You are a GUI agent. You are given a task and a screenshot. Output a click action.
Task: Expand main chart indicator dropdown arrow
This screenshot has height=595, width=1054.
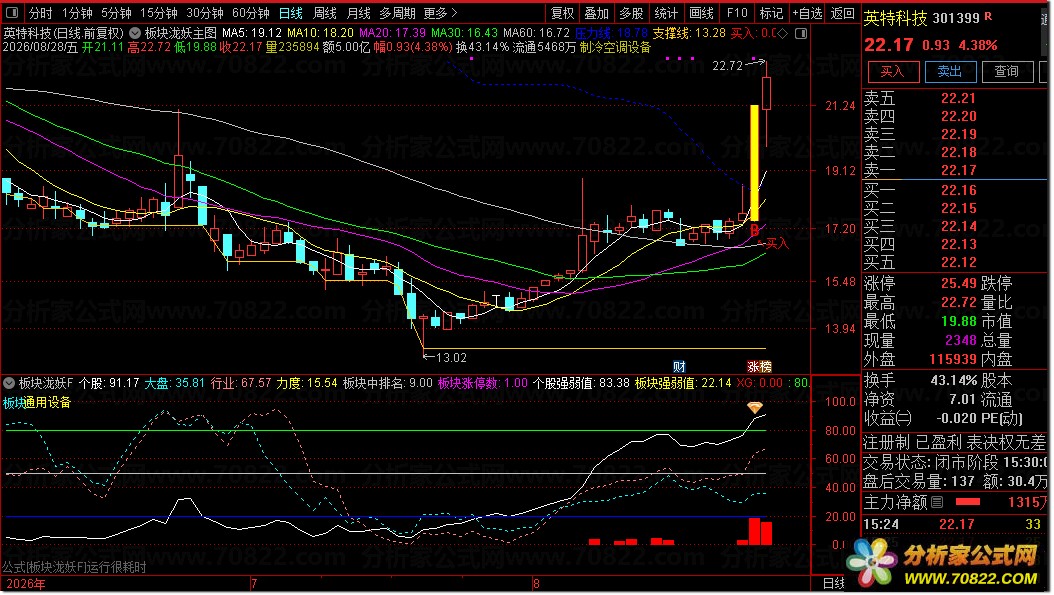[x=135, y=32]
